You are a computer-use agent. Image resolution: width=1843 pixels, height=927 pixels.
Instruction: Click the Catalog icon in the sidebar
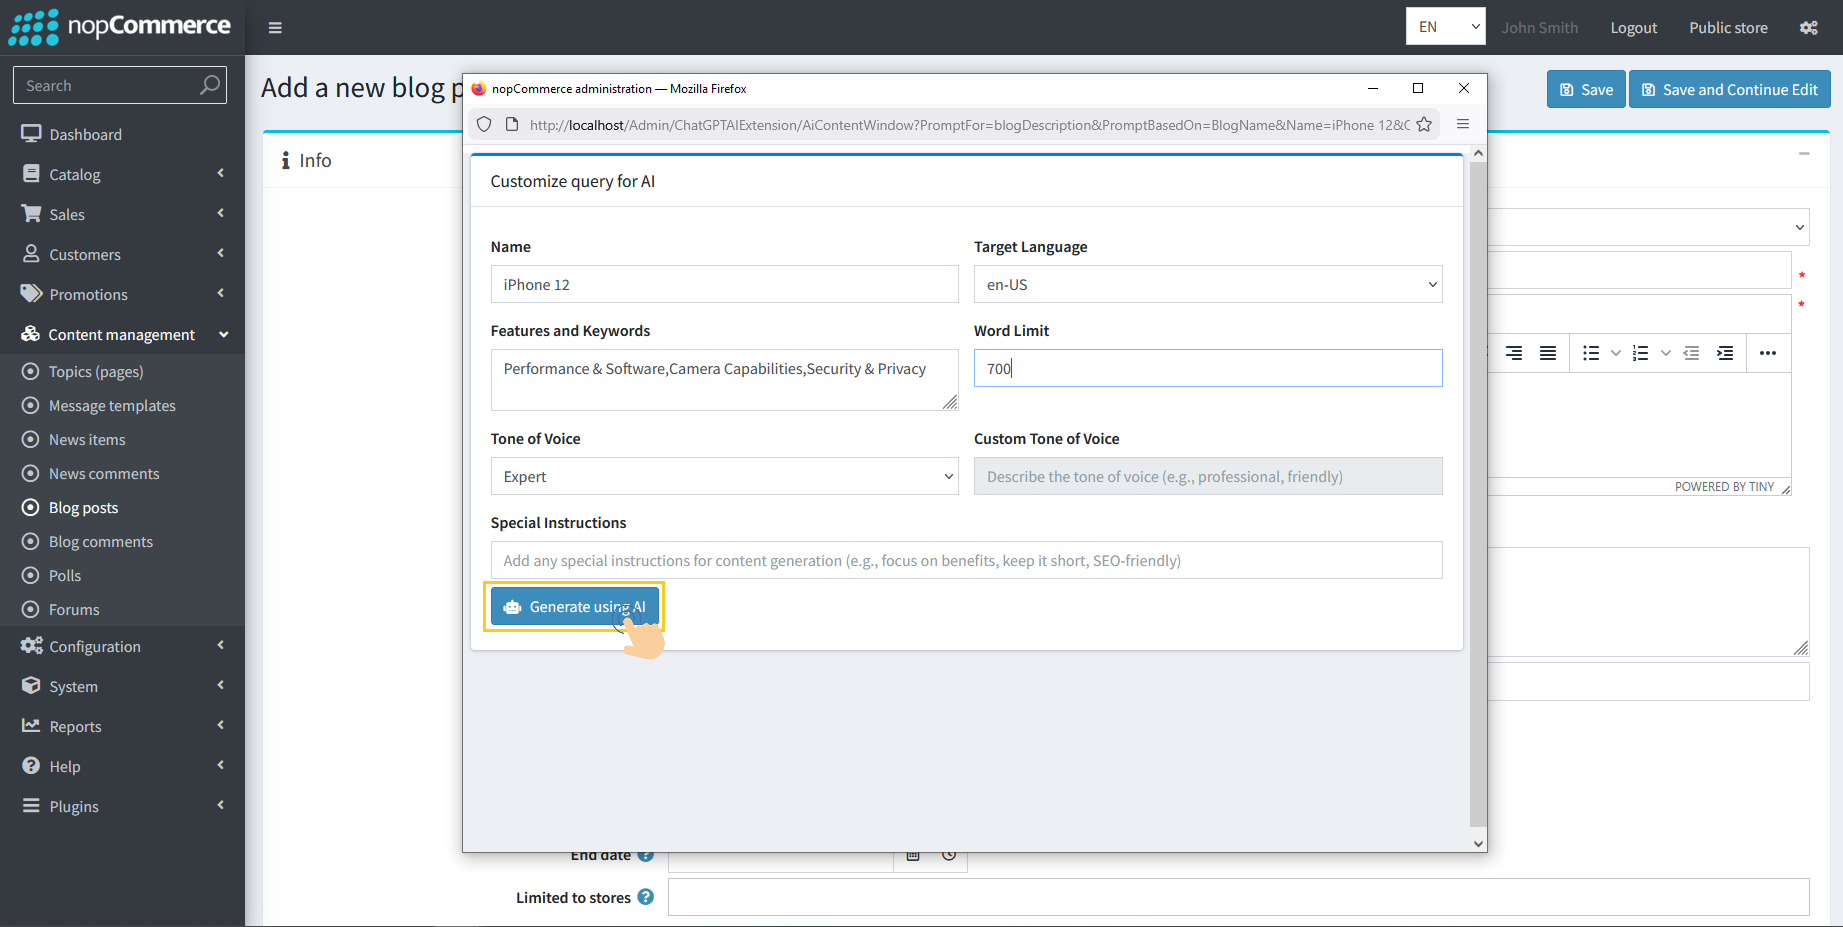[30, 173]
